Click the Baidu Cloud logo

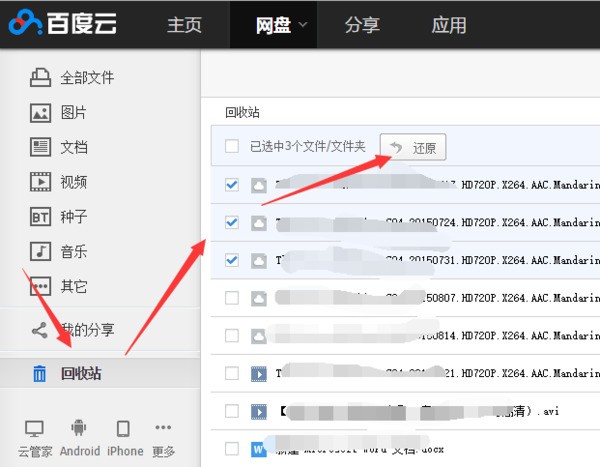(x=63, y=22)
